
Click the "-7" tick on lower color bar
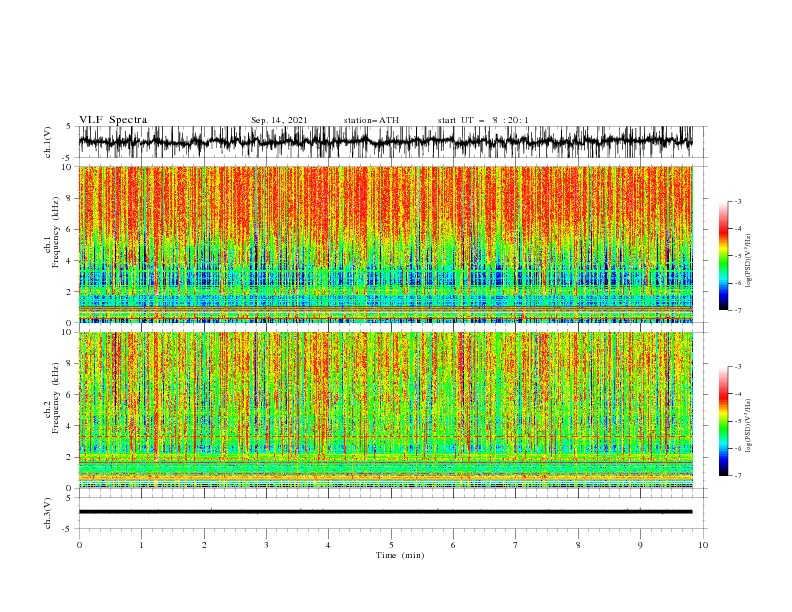click(x=738, y=476)
